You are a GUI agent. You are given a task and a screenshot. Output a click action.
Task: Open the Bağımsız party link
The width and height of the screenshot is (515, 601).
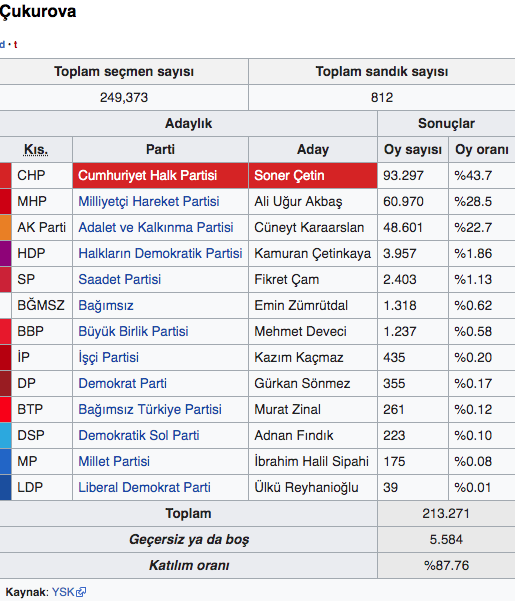pos(106,305)
